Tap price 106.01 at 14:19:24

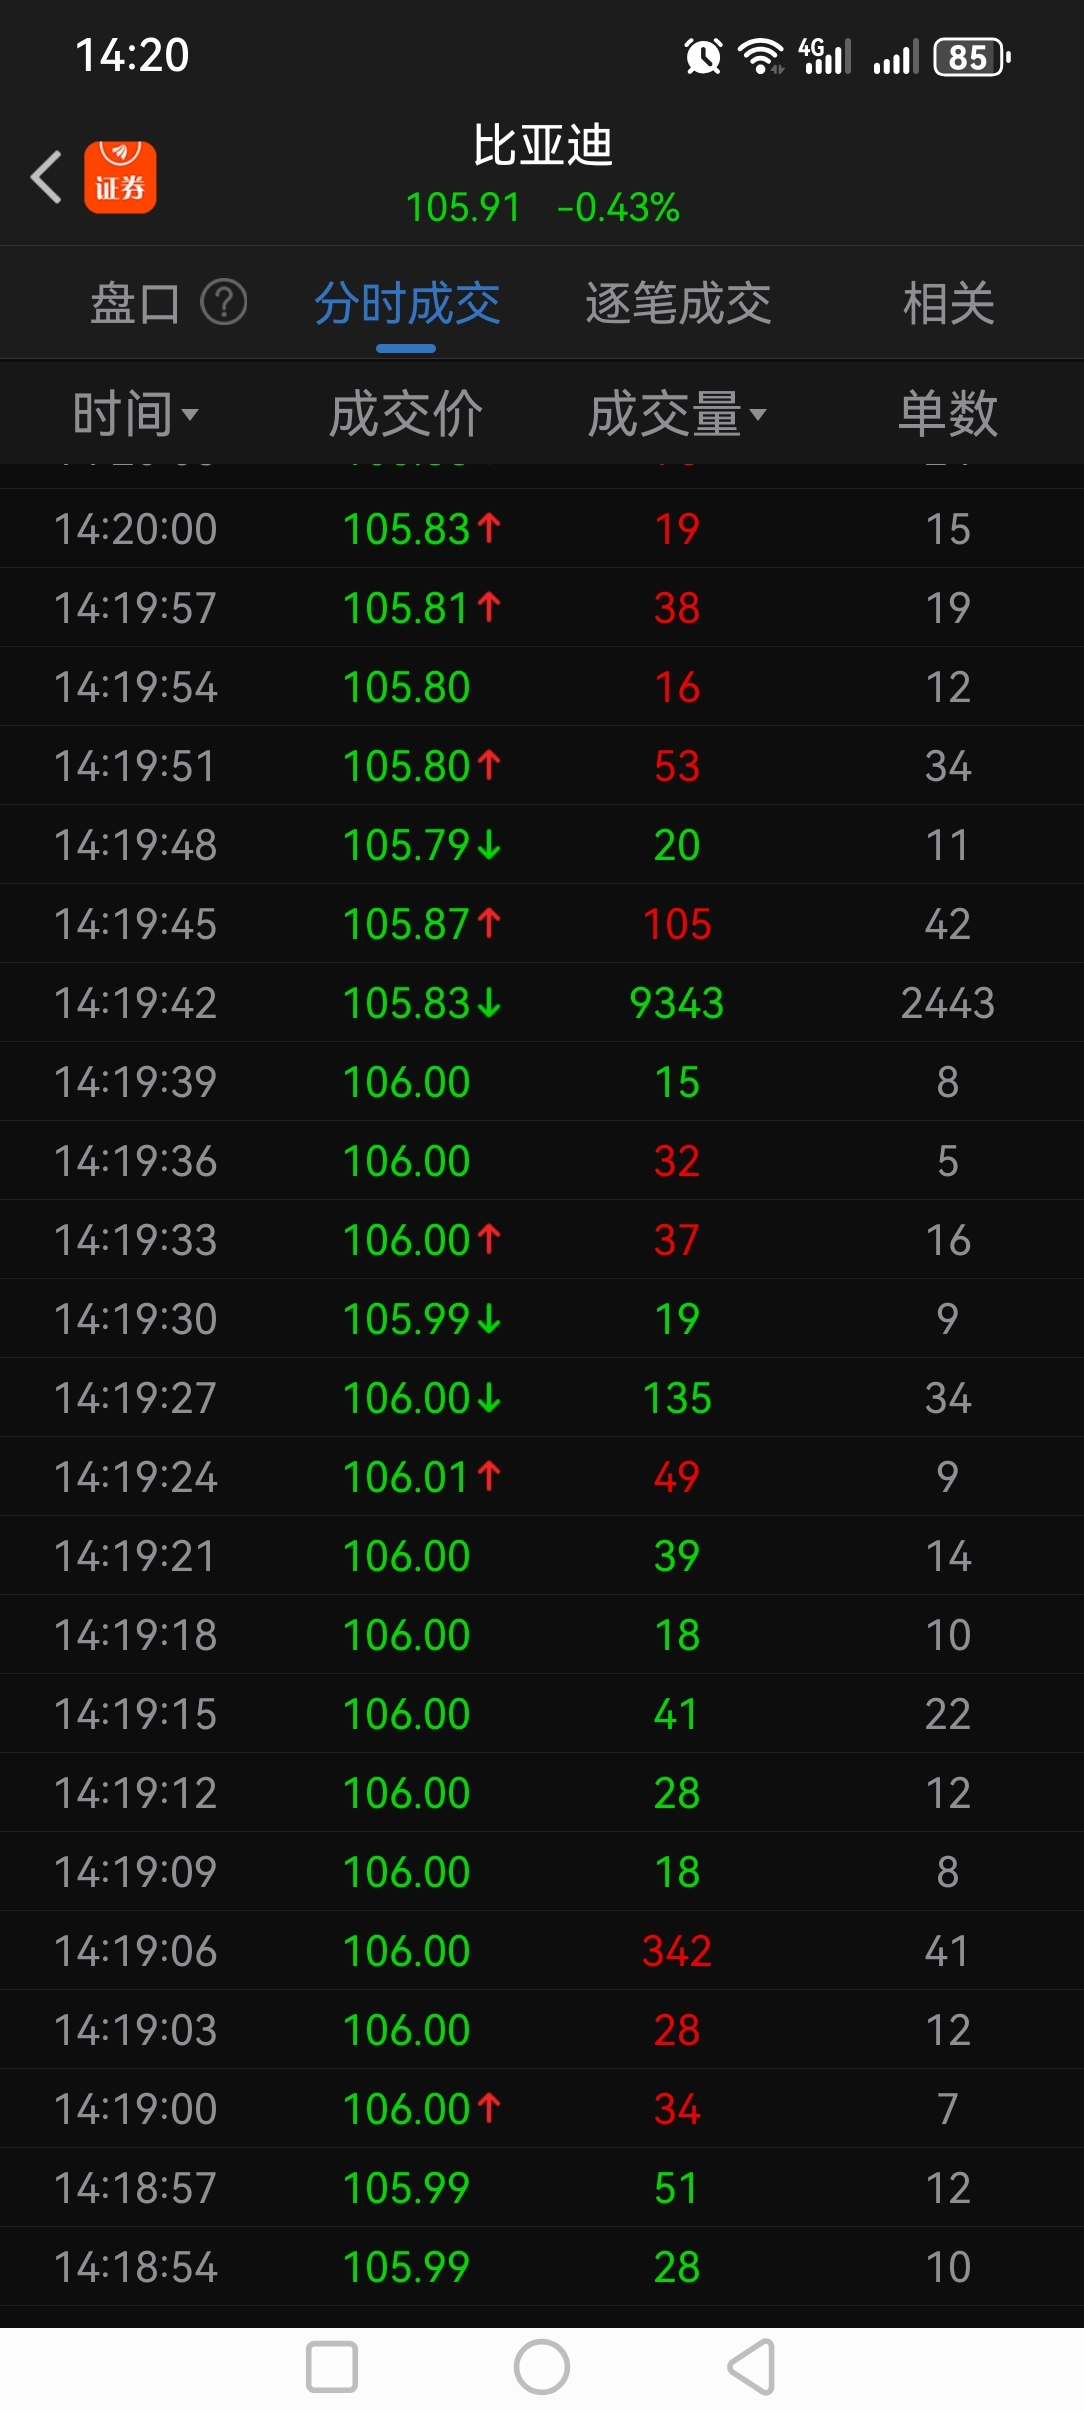(x=406, y=1477)
